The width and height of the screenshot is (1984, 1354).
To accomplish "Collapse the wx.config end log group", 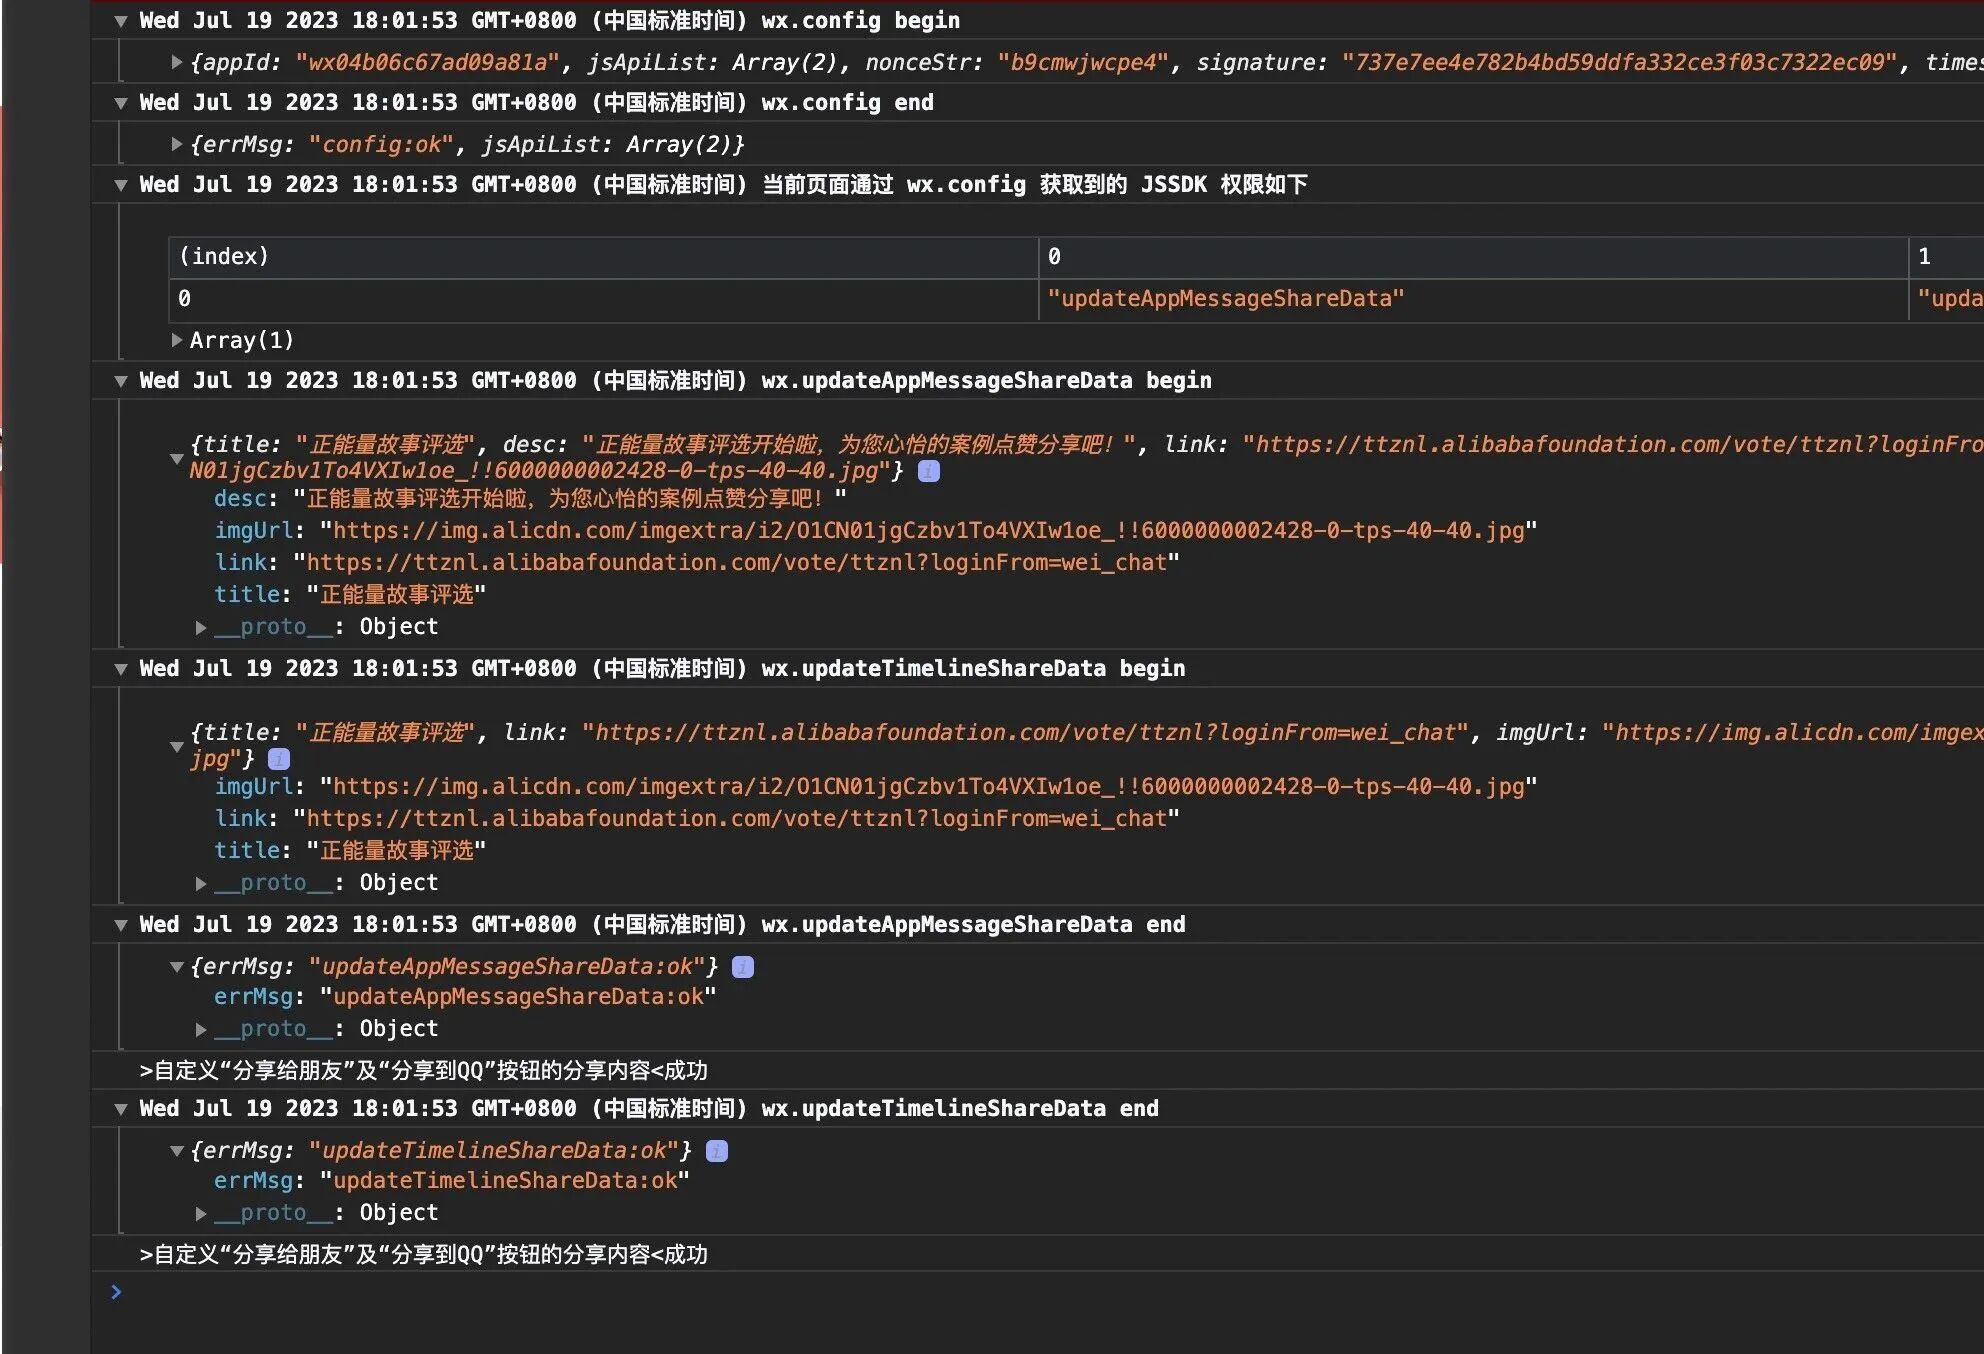I will tap(121, 103).
